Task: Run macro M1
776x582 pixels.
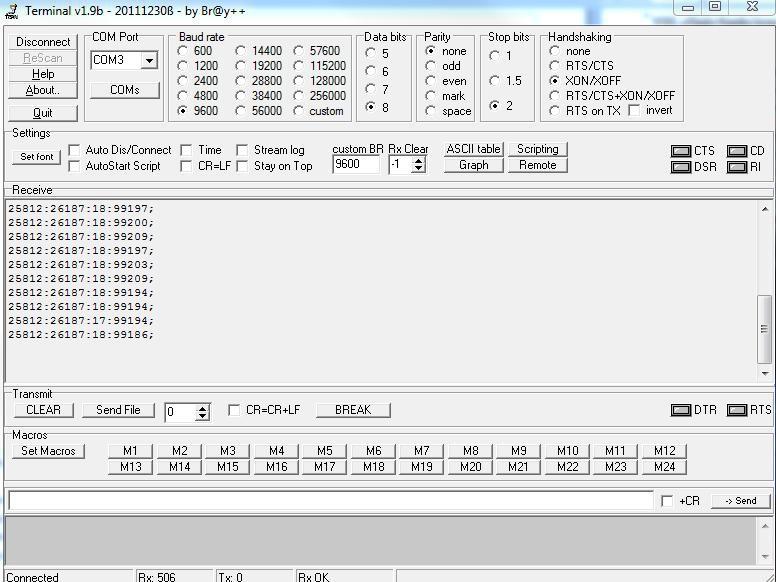Action: pos(130,451)
